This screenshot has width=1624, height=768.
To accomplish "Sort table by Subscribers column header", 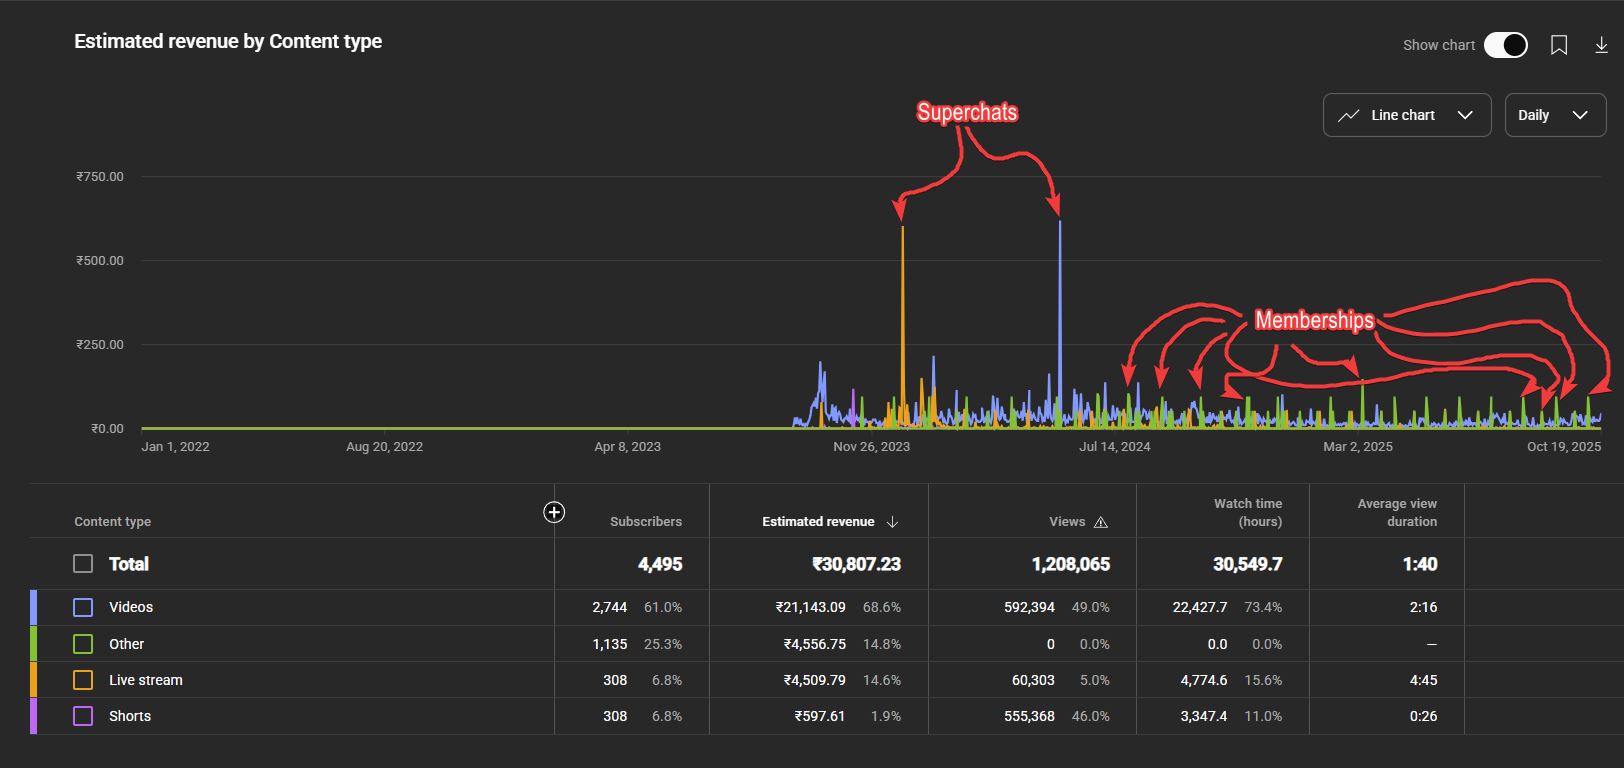I will tap(645, 522).
